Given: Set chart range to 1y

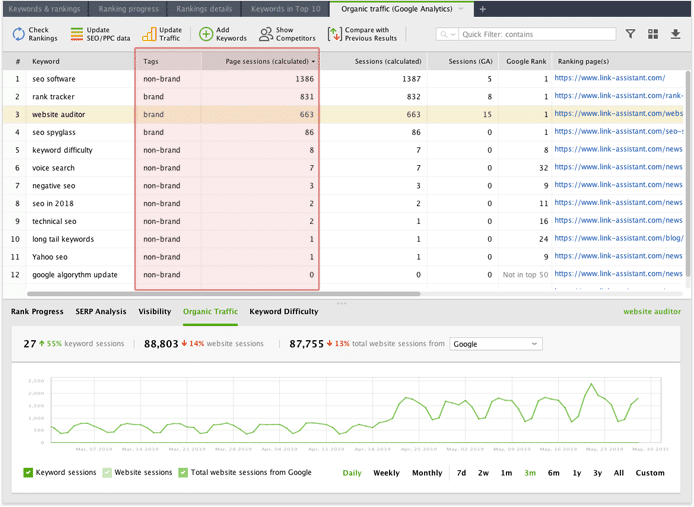Looking at the screenshot, I should coord(577,473).
